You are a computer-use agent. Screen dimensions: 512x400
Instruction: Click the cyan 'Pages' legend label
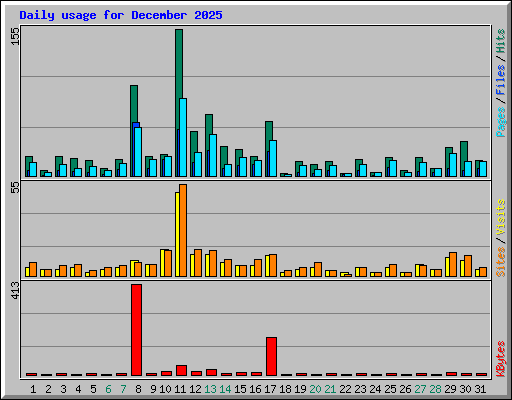click(x=500, y=122)
